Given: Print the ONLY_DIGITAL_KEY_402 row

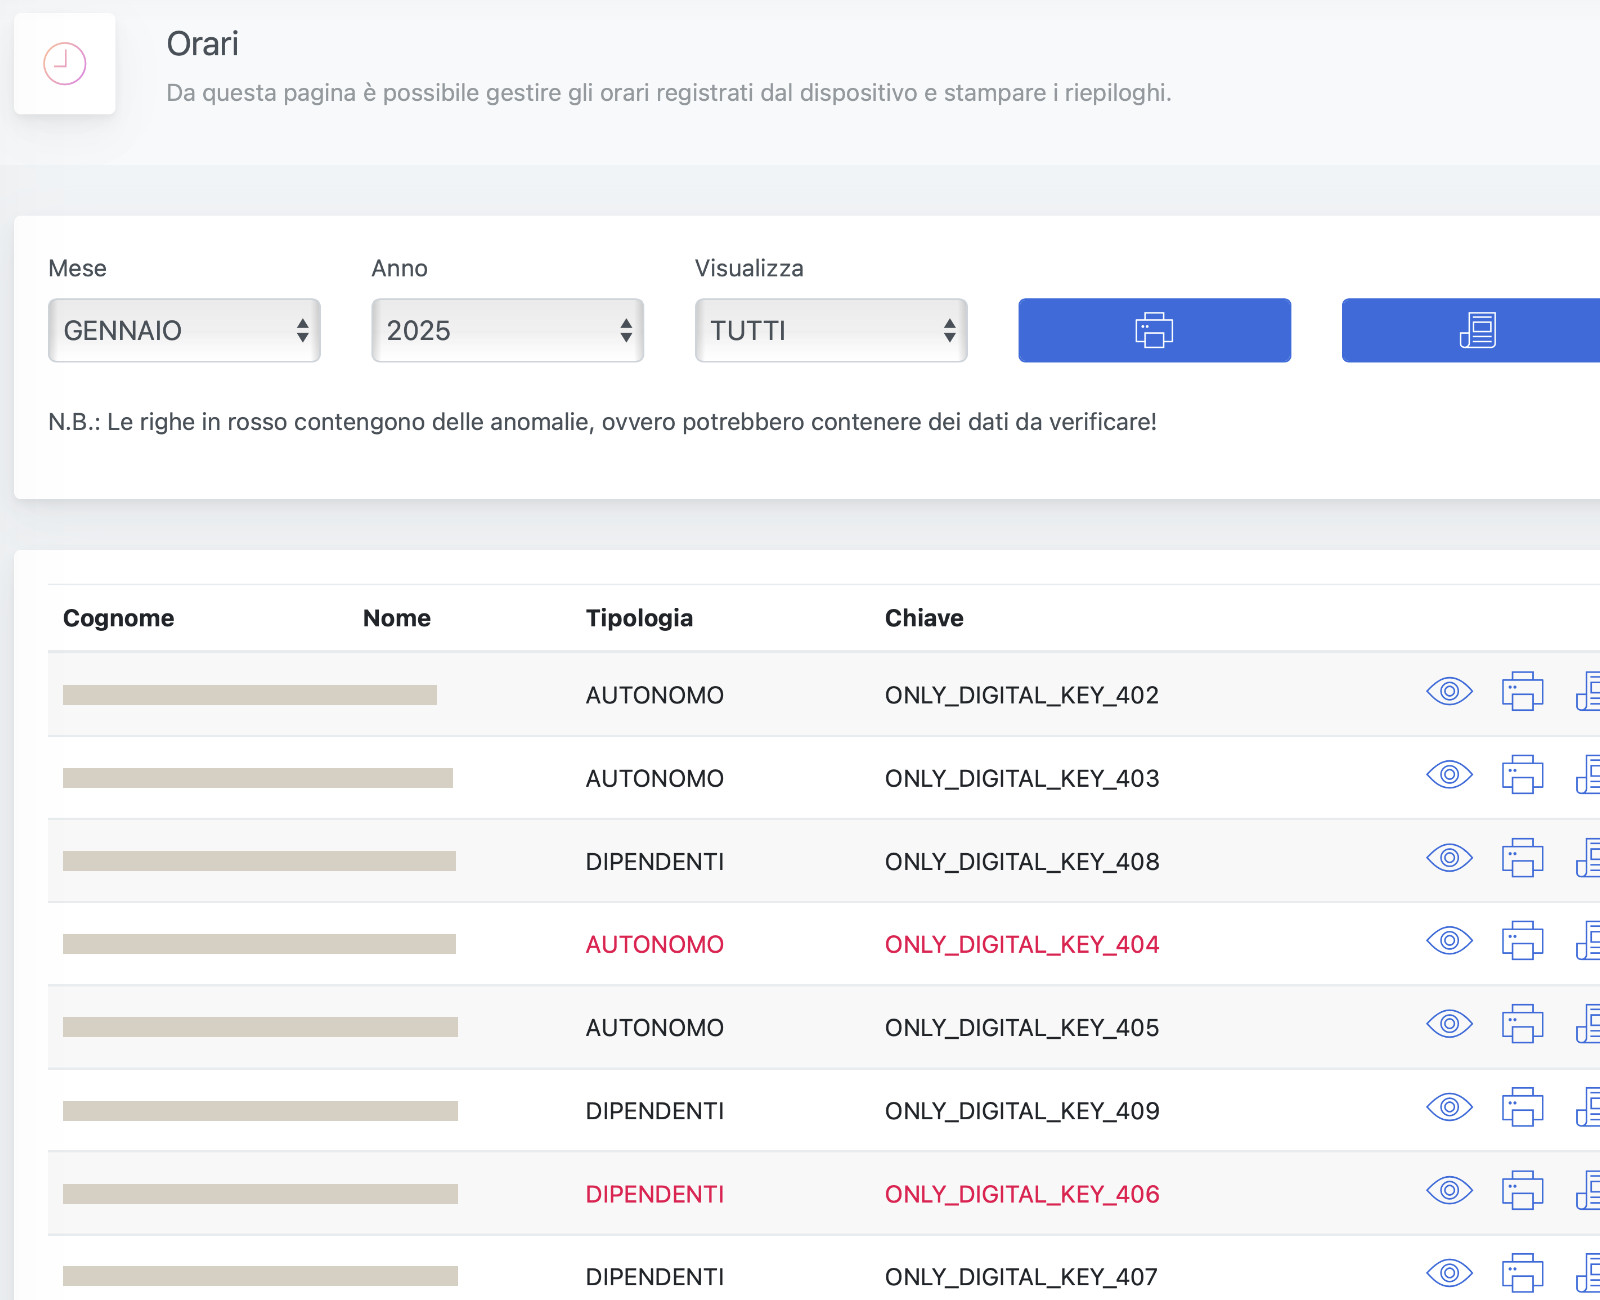Looking at the screenshot, I should tap(1522, 692).
